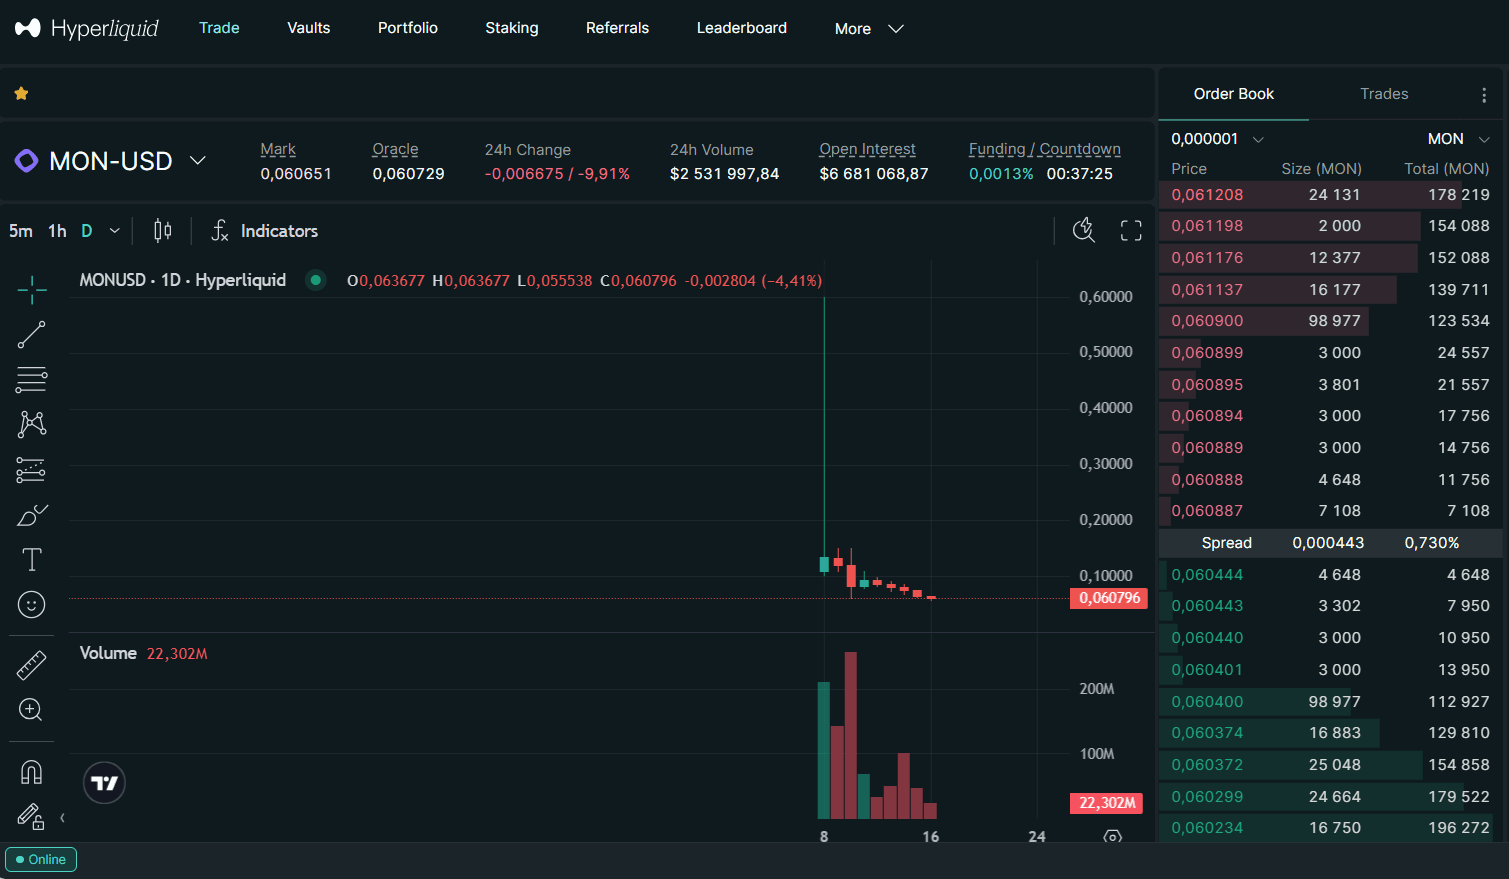Open candlestick chart style selector
Viewport: 1509px width, 879px height.
pos(163,231)
